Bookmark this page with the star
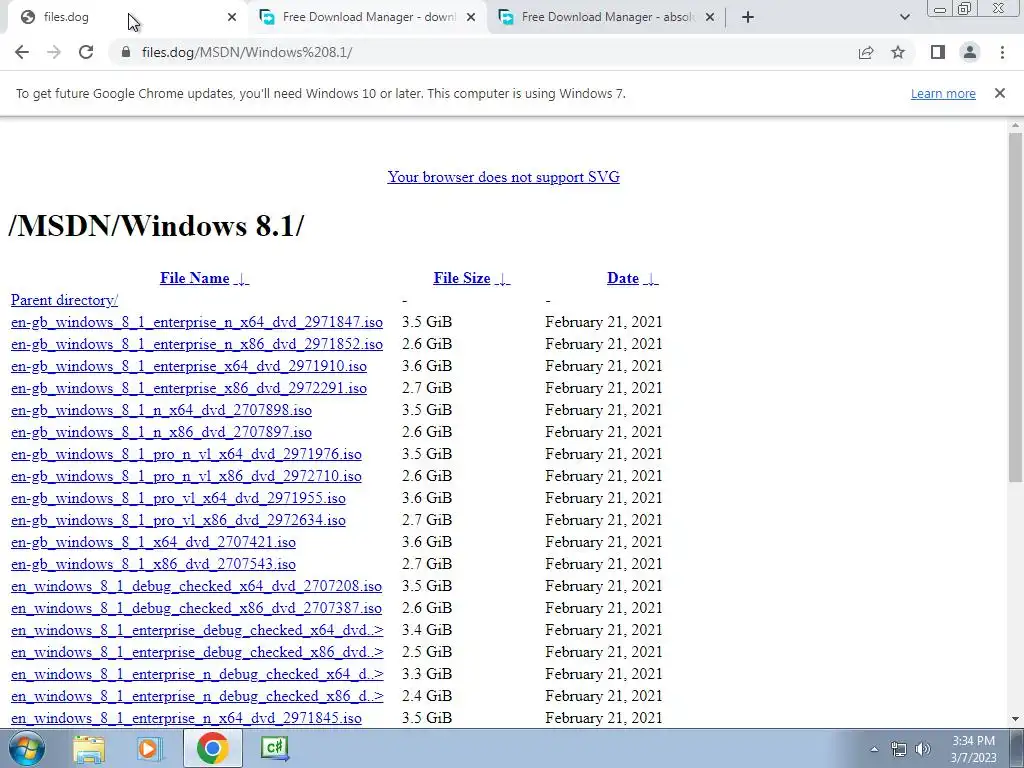 coord(898,52)
